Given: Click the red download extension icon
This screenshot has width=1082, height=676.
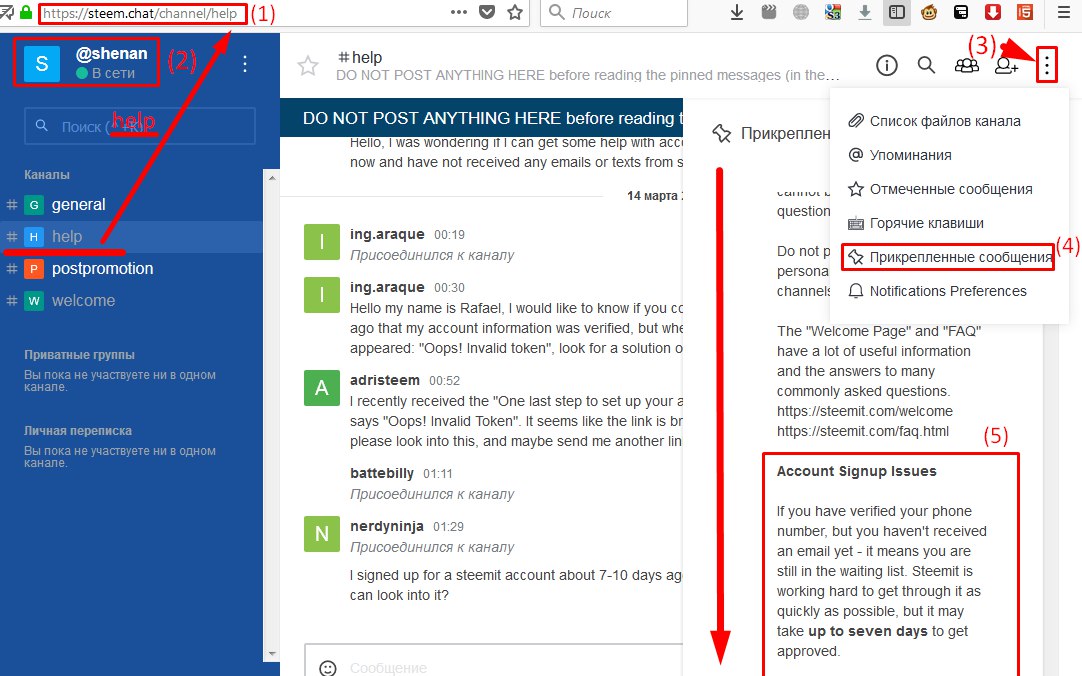Looking at the screenshot, I should pos(992,12).
